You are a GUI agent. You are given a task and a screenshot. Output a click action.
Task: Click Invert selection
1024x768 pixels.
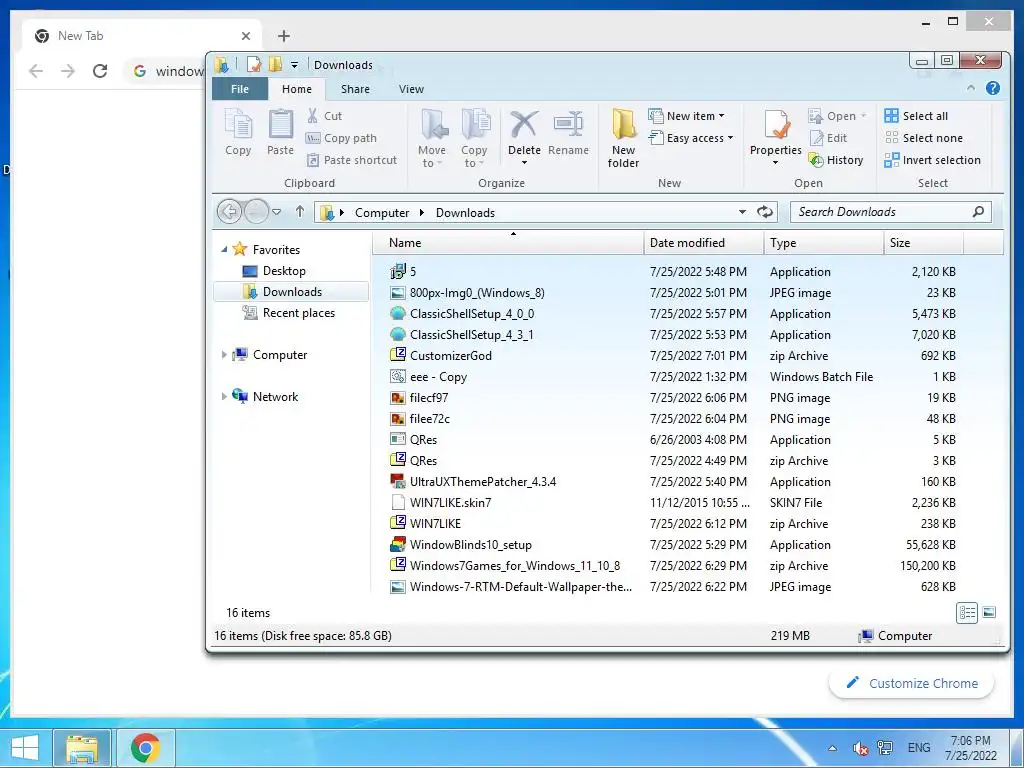point(933,160)
